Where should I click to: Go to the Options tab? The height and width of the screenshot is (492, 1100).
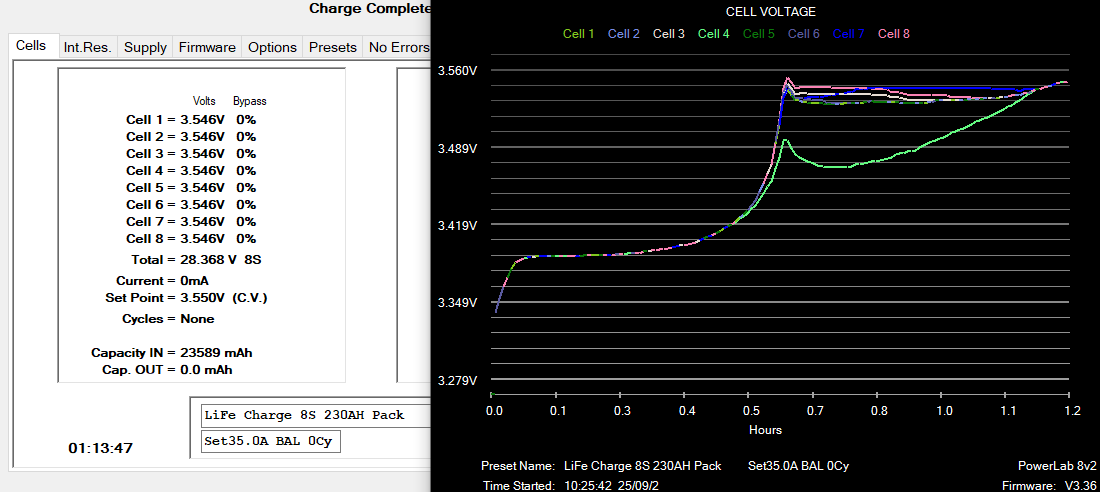click(x=272, y=47)
